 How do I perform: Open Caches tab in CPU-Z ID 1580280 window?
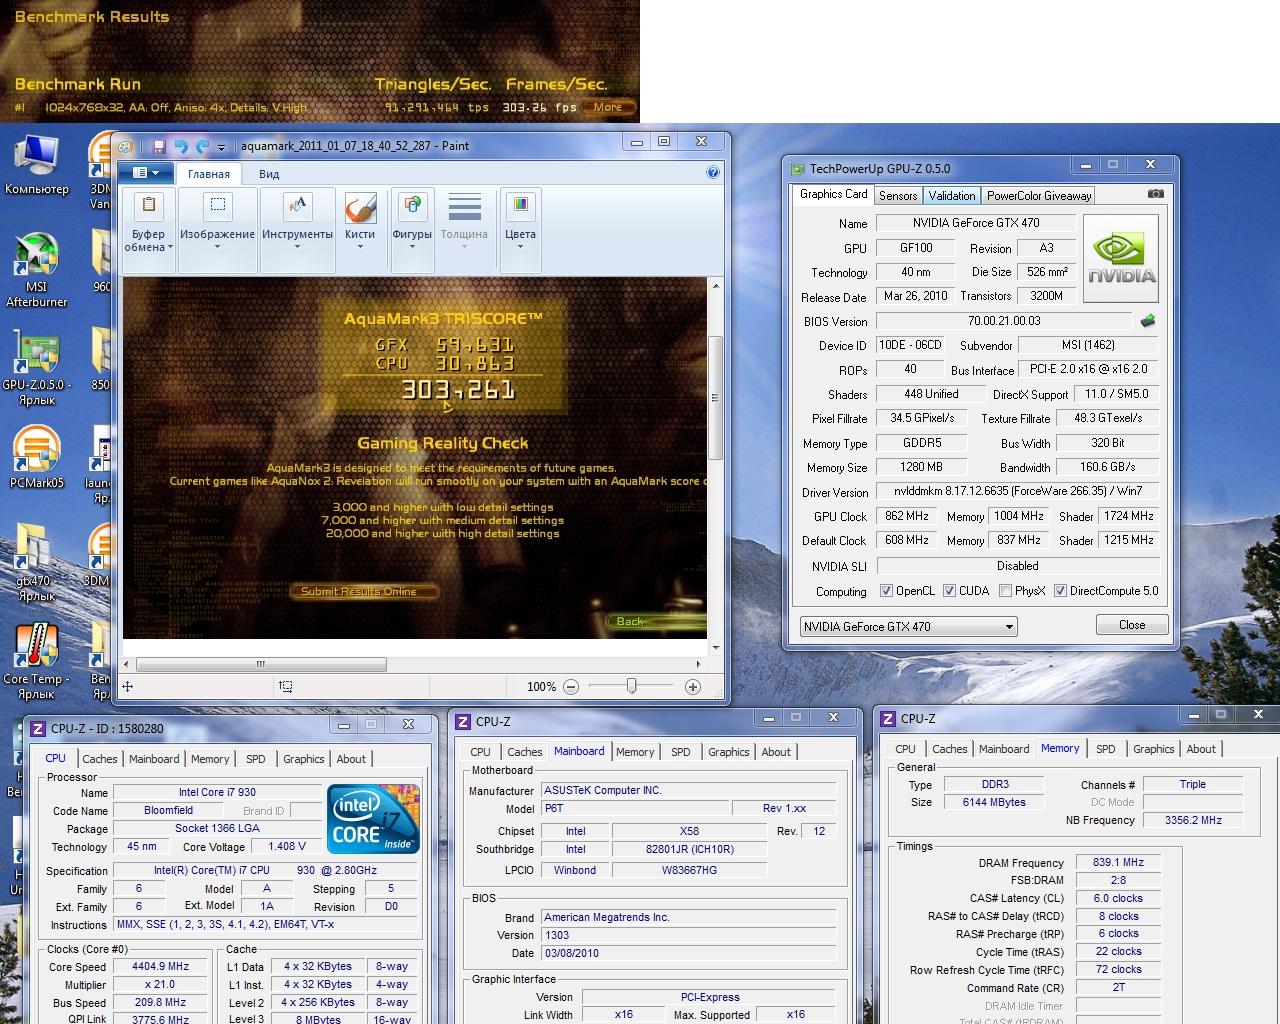100,759
